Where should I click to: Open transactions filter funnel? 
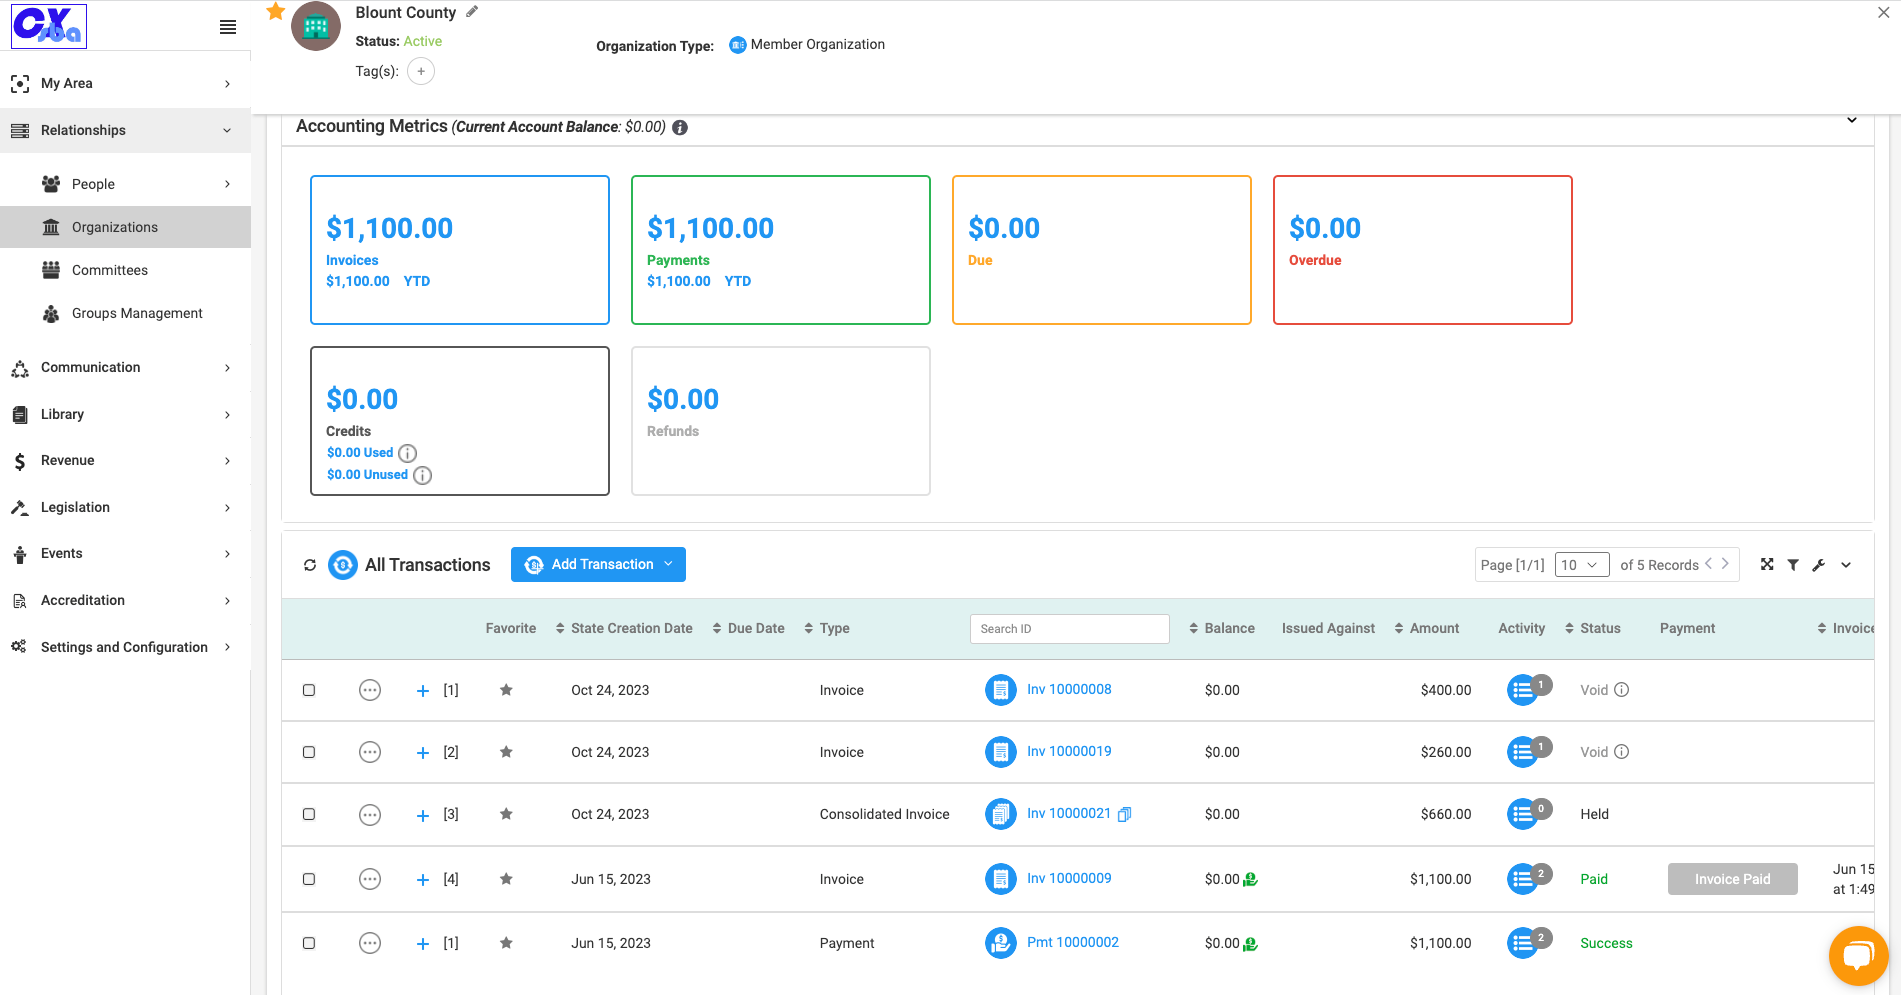click(1793, 565)
